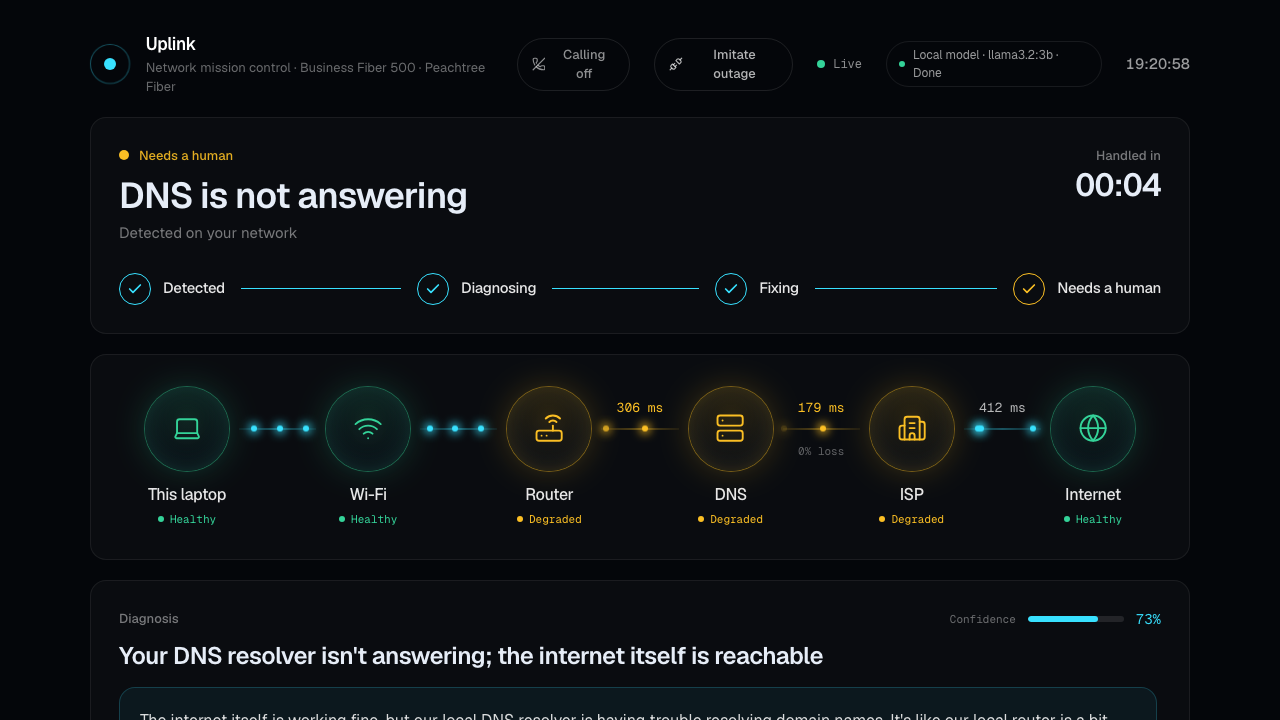1280x720 pixels.
Task: Click the Your DNS resolver diagnosis headline
Action: coord(471,656)
